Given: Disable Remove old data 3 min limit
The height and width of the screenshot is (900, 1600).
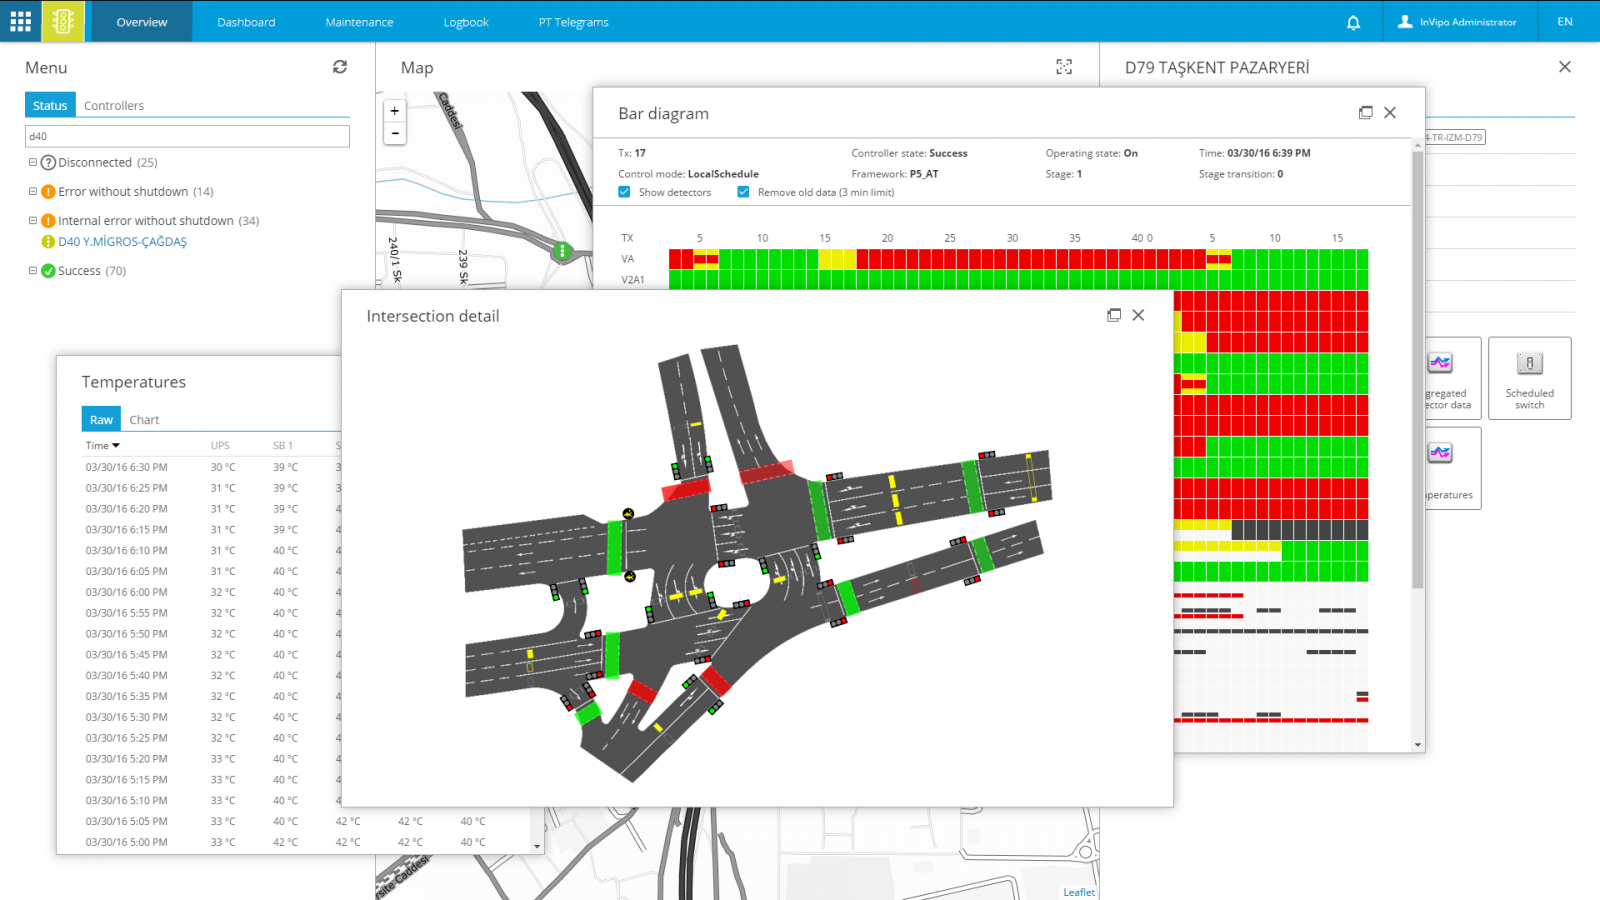Looking at the screenshot, I should (743, 192).
